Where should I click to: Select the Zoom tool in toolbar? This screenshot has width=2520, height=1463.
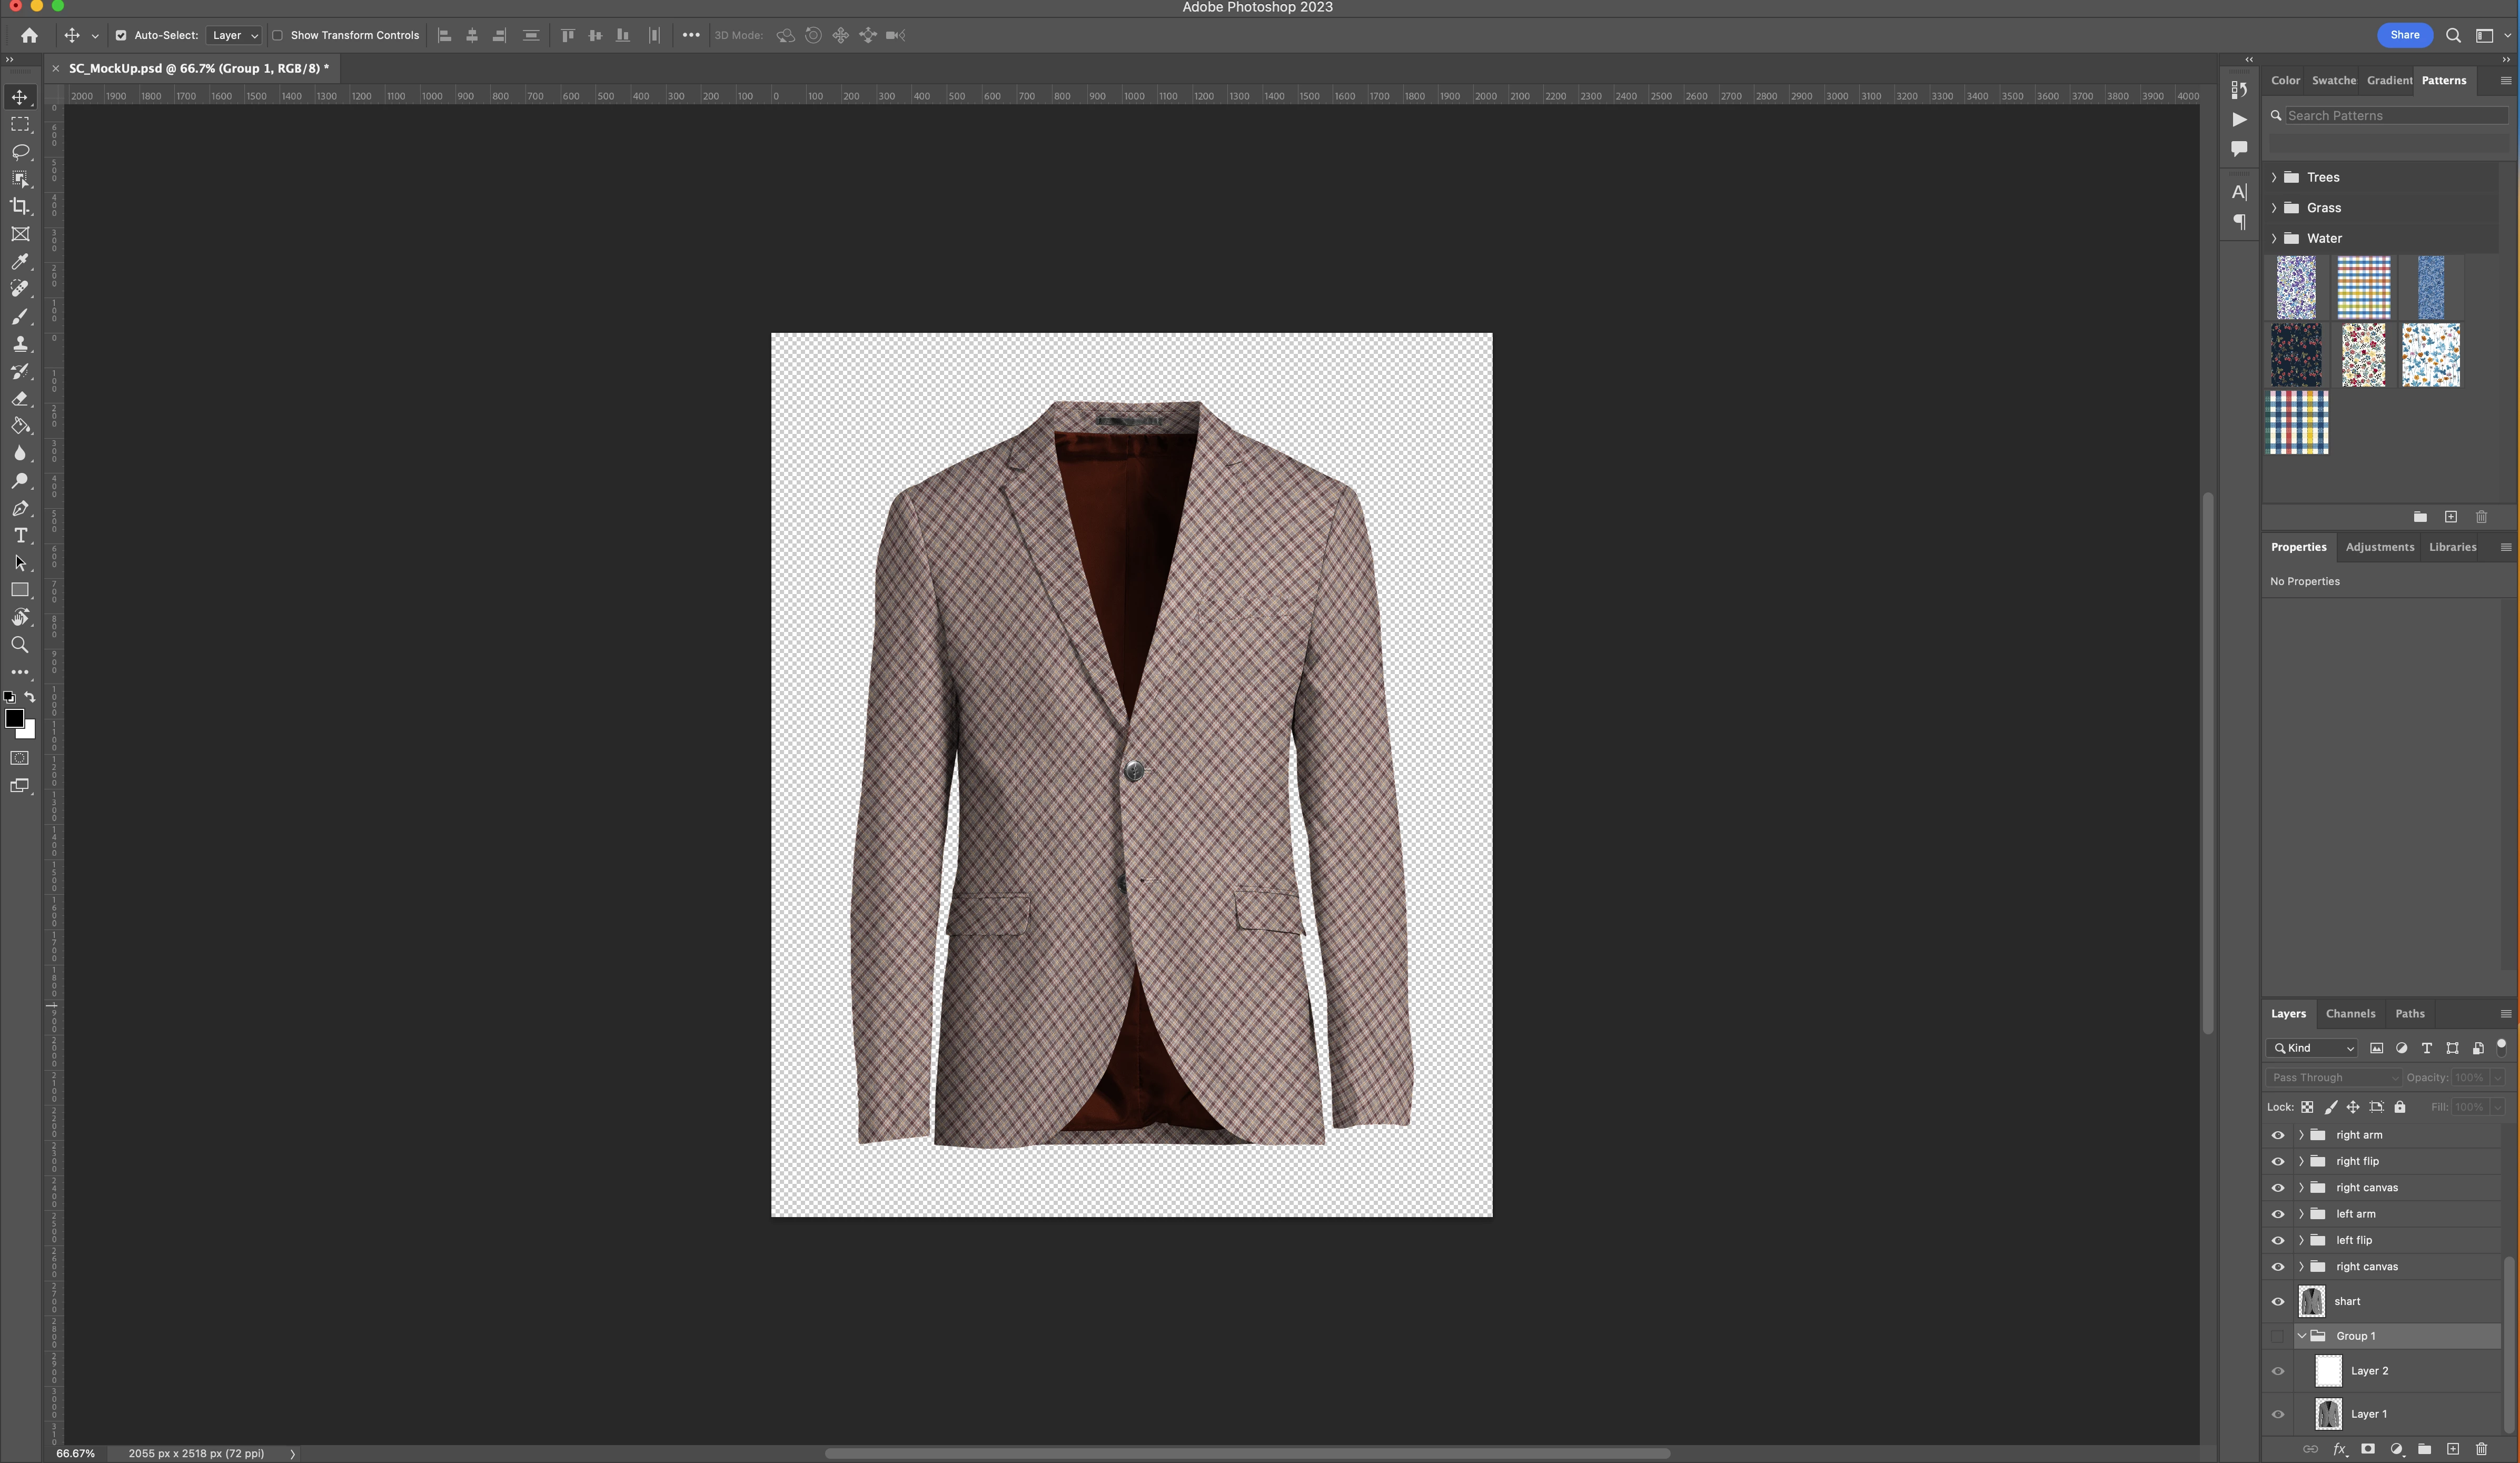pyautogui.click(x=20, y=645)
